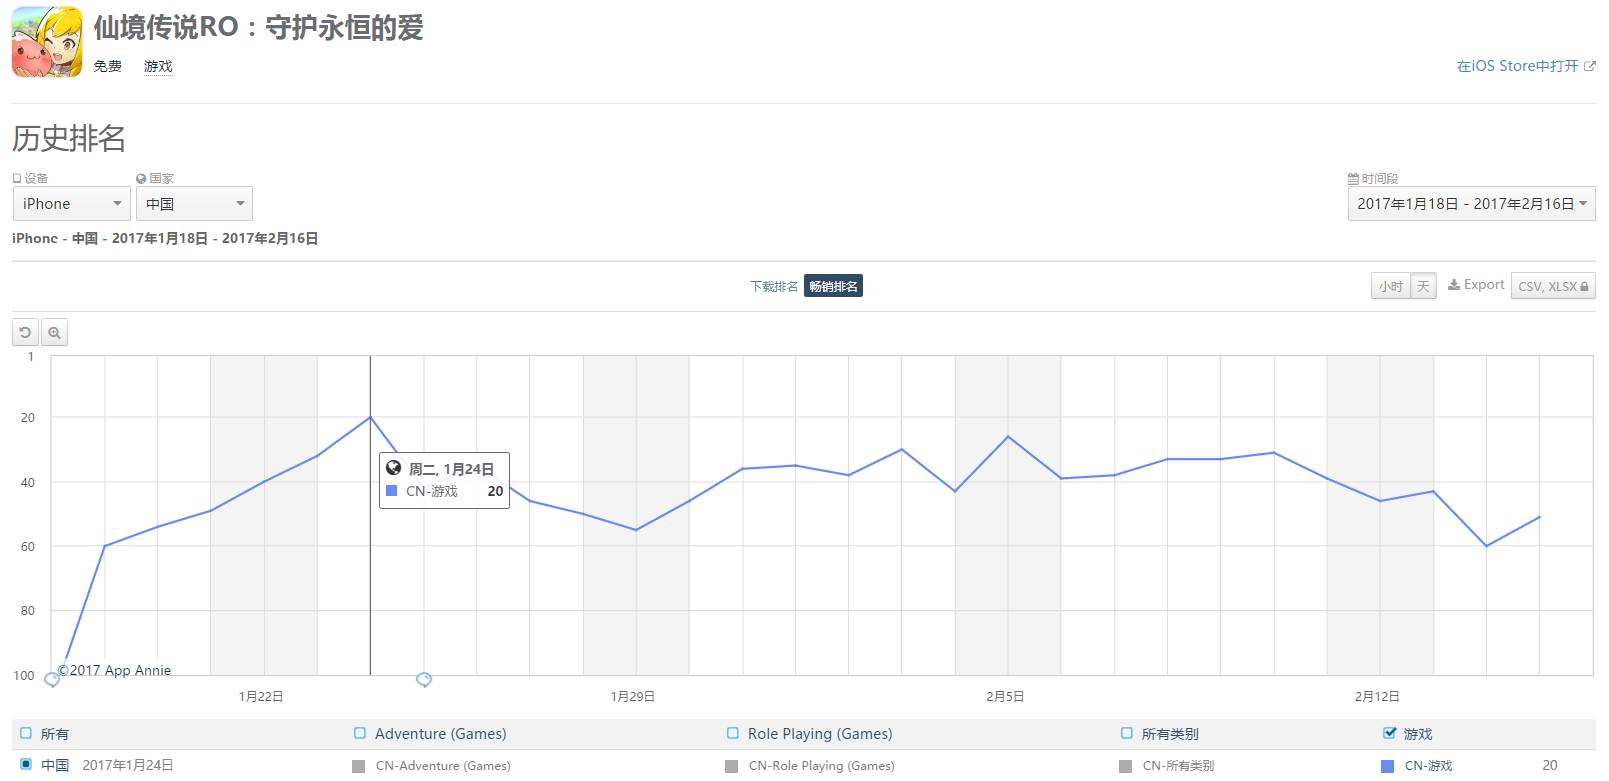
Task: Expand the 中国 country dropdown
Action: (x=194, y=204)
